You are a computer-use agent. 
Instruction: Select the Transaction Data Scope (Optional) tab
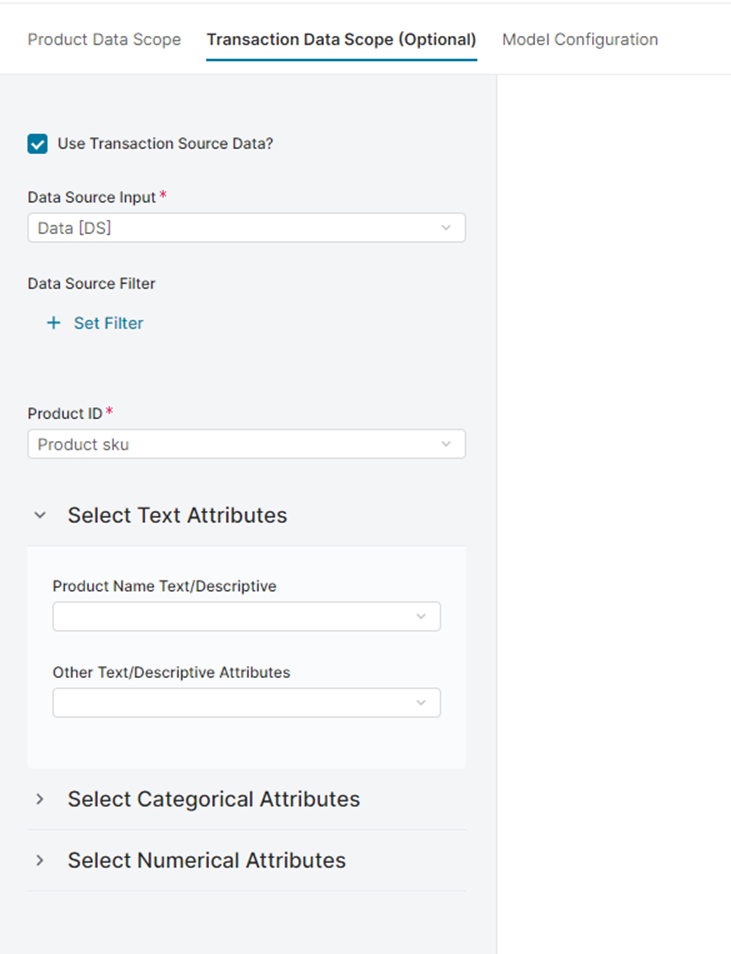tap(341, 40)
